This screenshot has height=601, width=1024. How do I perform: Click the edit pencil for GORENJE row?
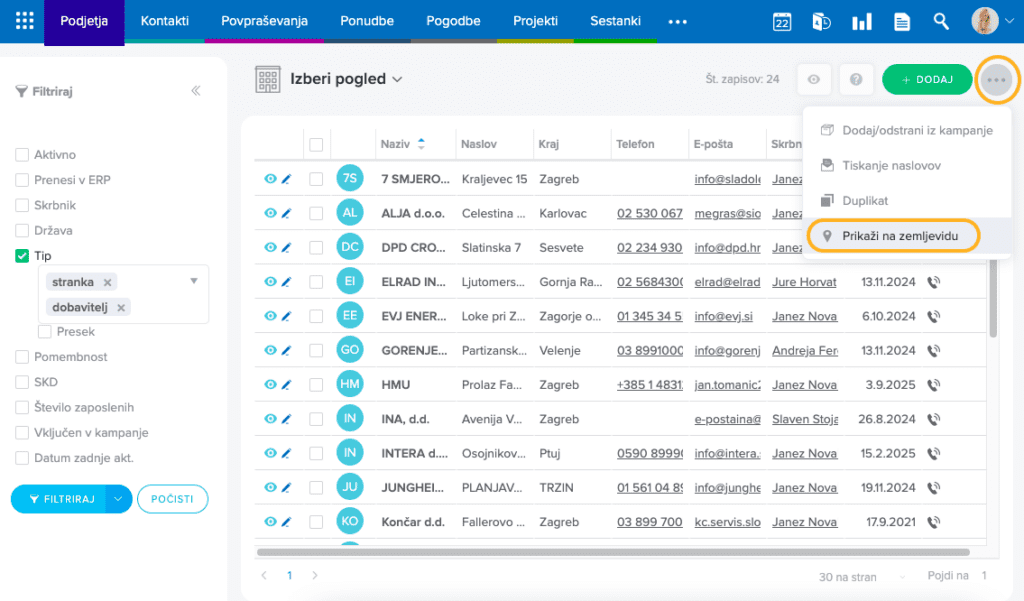(285, 351)
